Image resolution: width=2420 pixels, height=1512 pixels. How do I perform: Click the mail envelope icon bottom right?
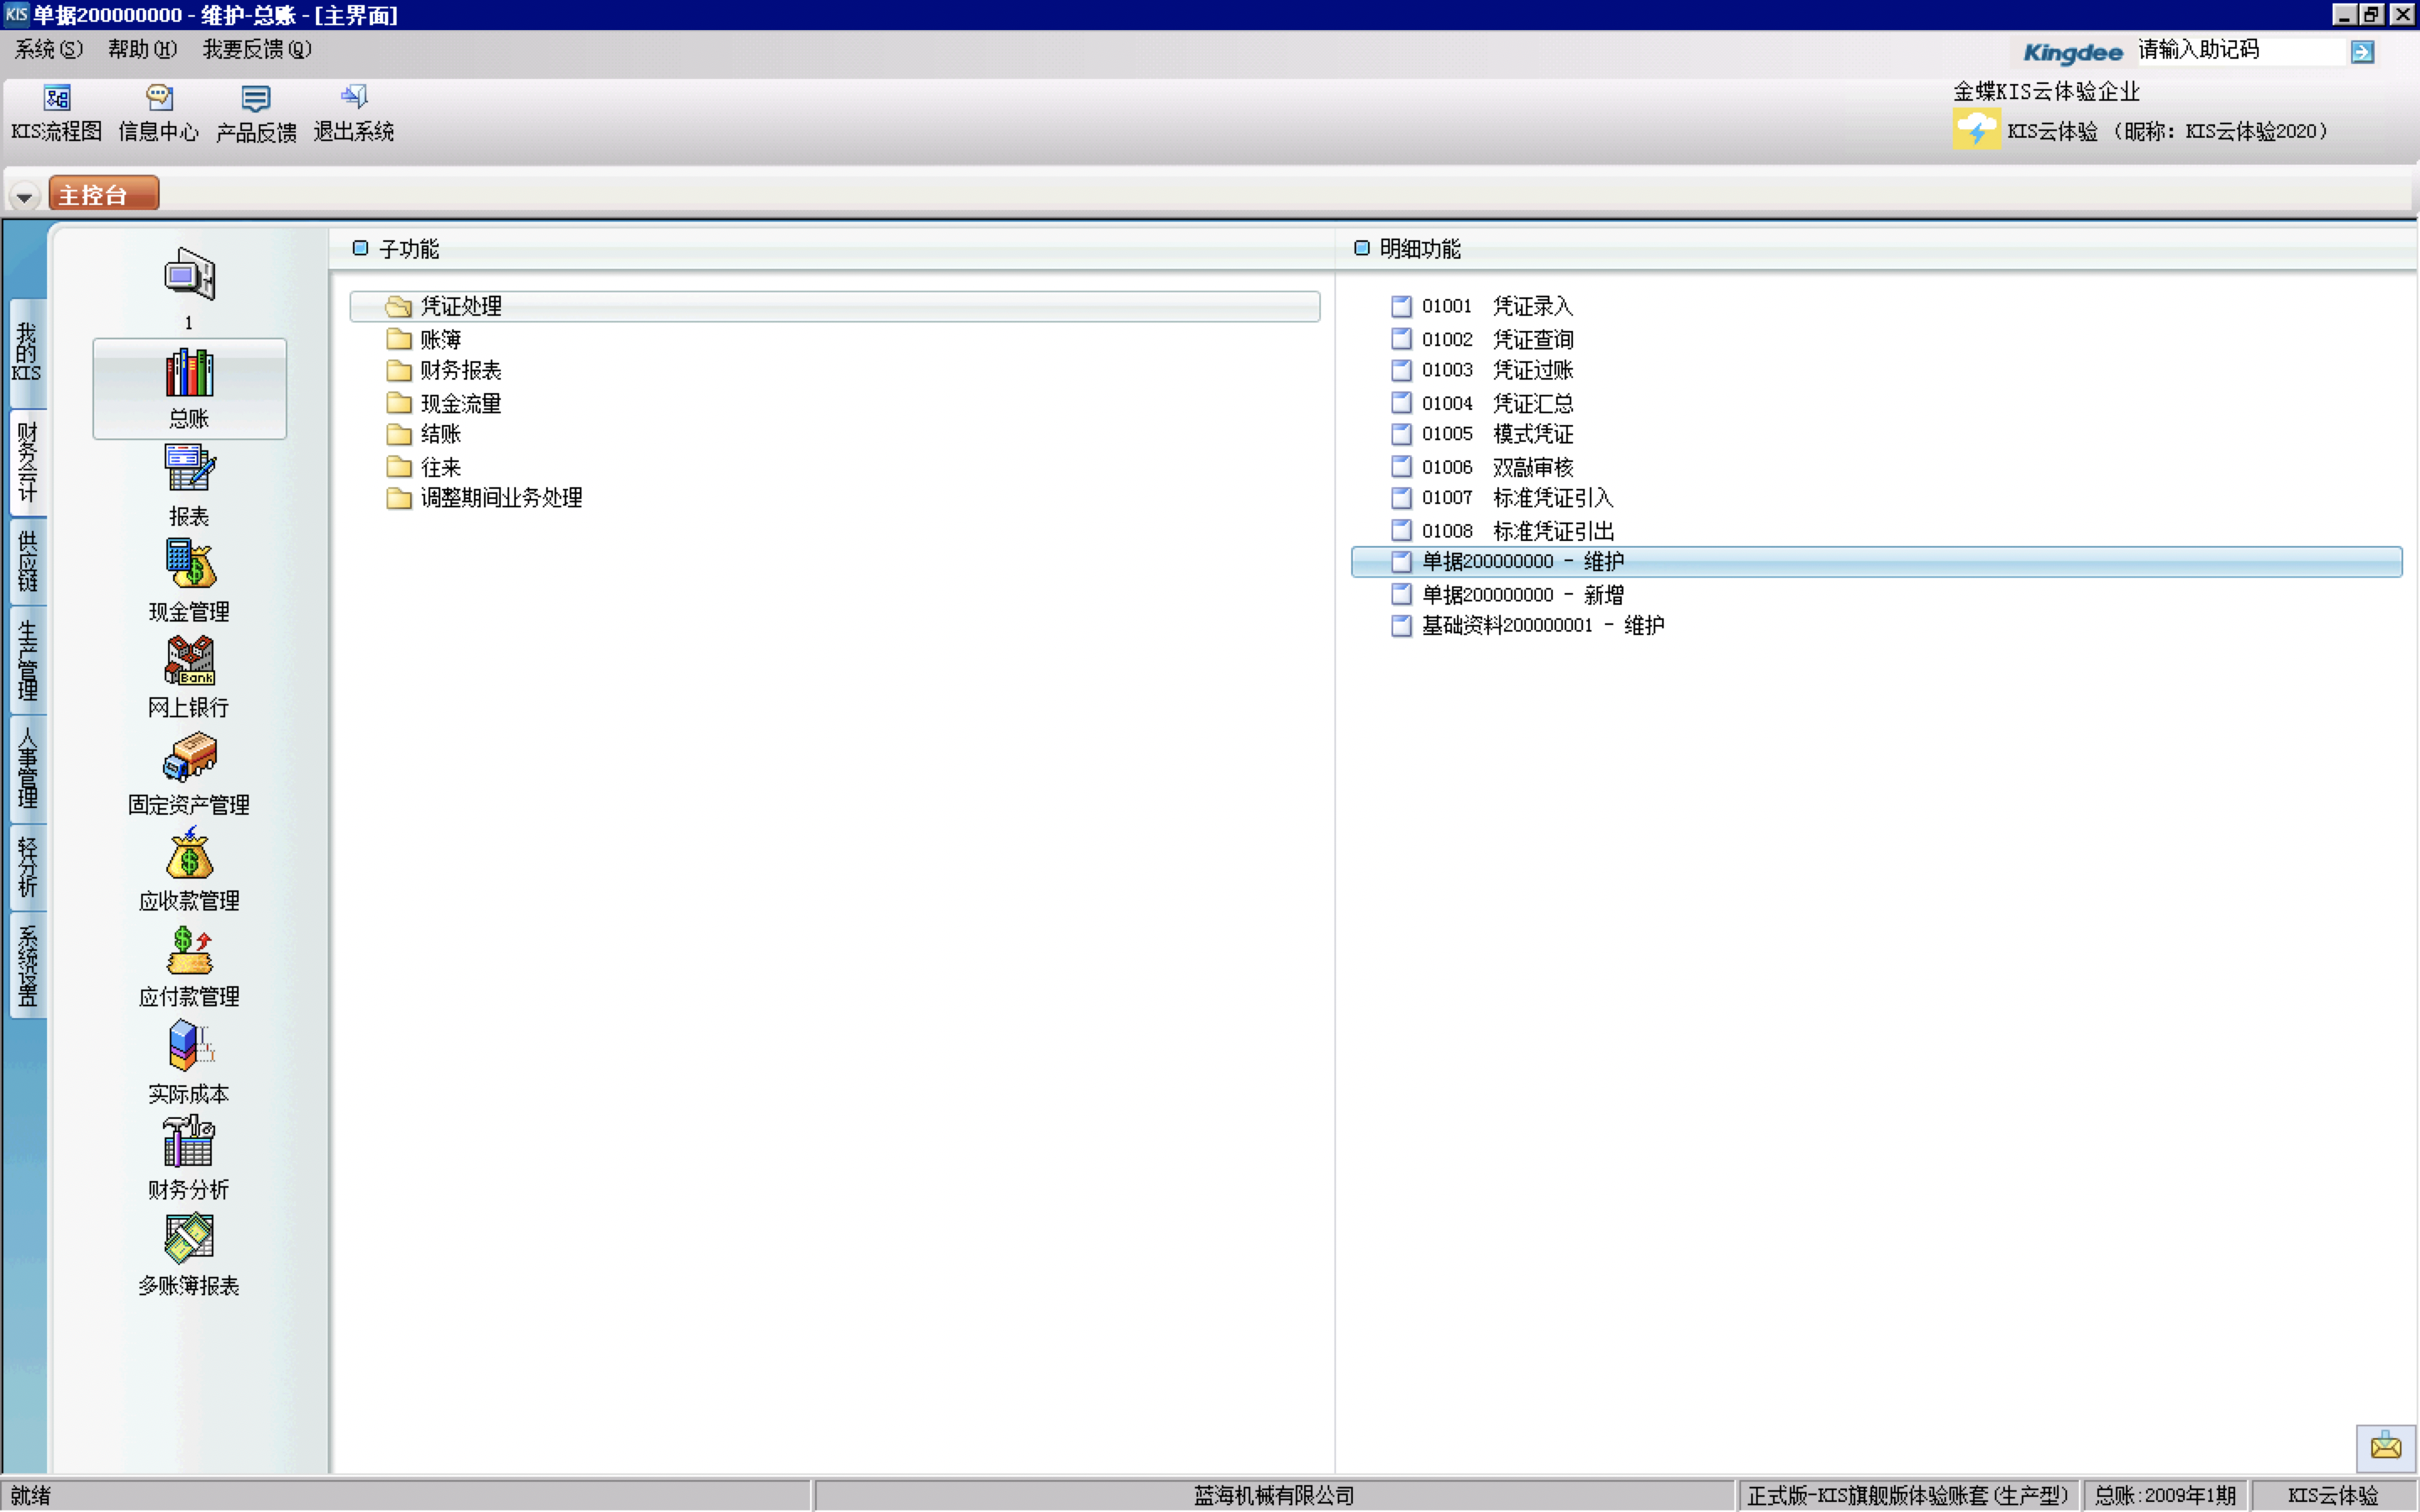click(x=2385, y=1446)
